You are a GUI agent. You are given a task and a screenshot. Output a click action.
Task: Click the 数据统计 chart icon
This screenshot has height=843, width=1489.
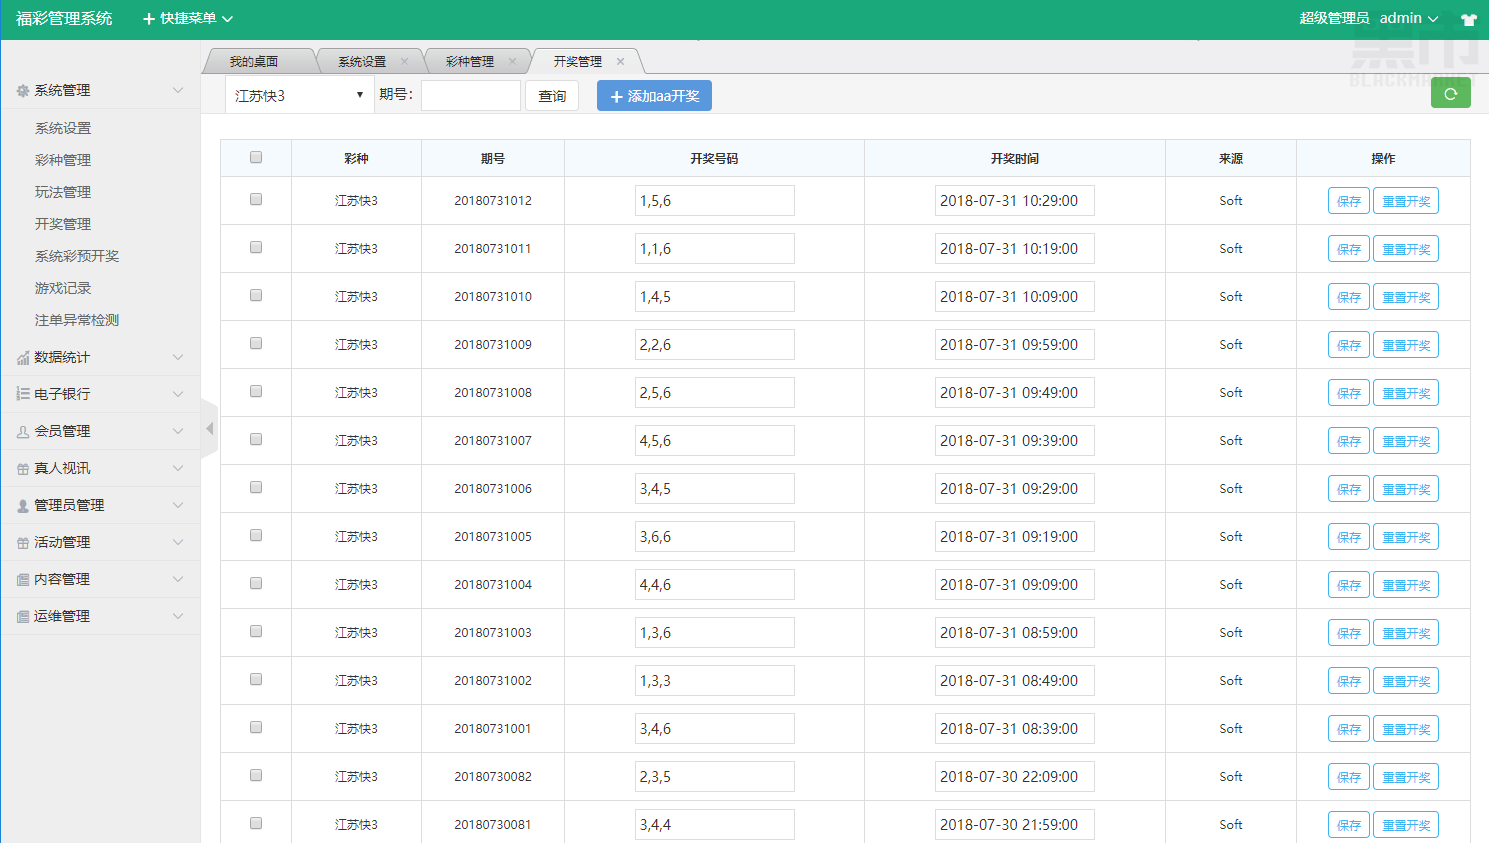pyautogui.click(x=23, y=358)
